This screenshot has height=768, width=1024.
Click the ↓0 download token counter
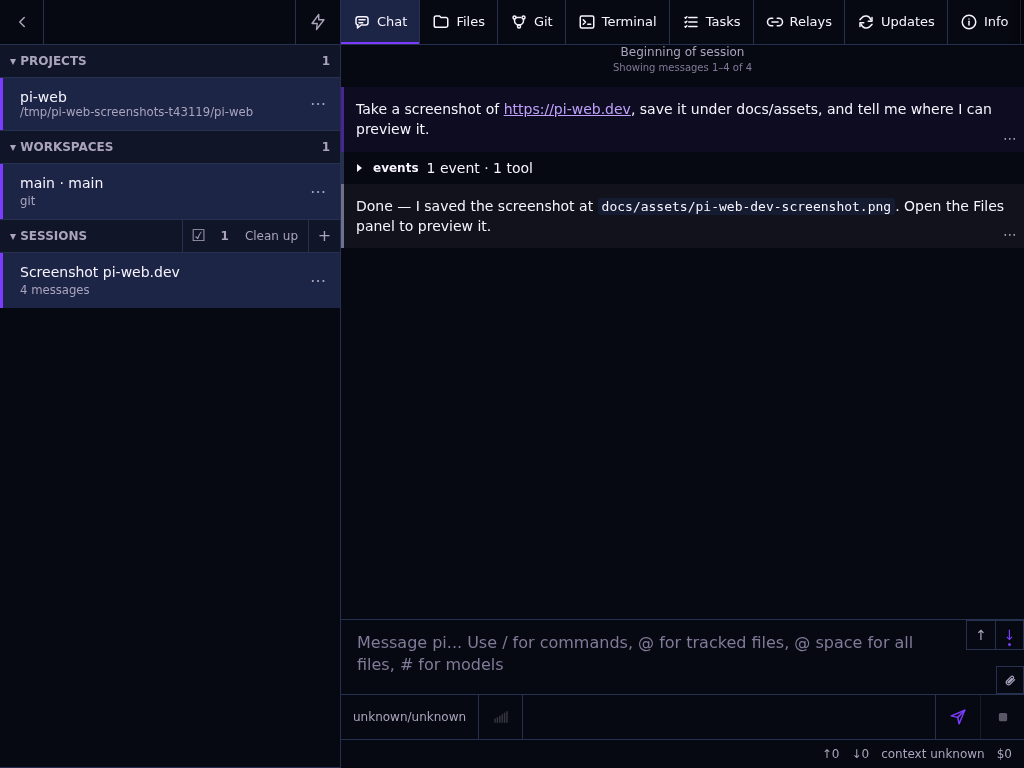pyautogui.click(x=861, y=754)
